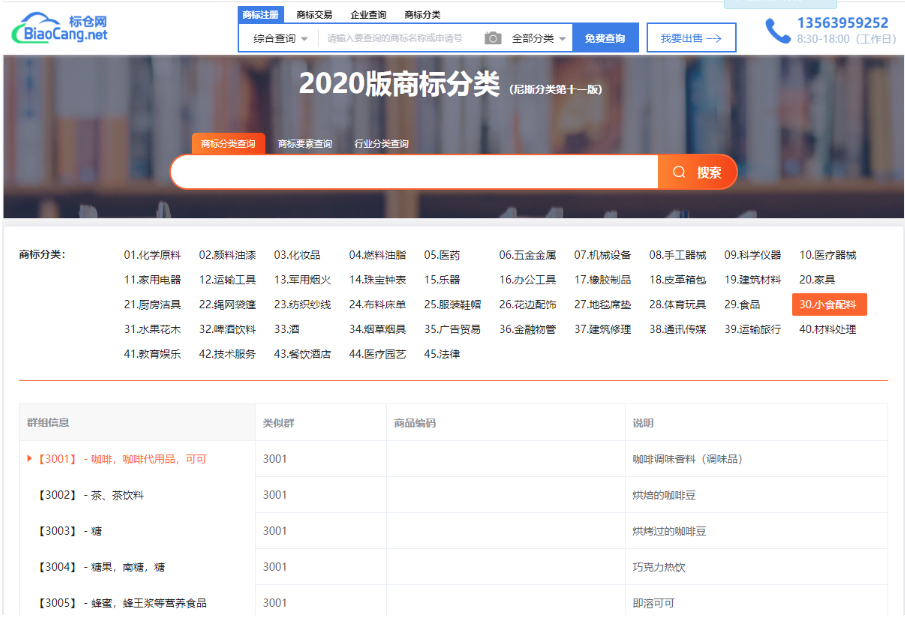
Task: Open the 综合查询 dropdown
Action: (280, 38)
